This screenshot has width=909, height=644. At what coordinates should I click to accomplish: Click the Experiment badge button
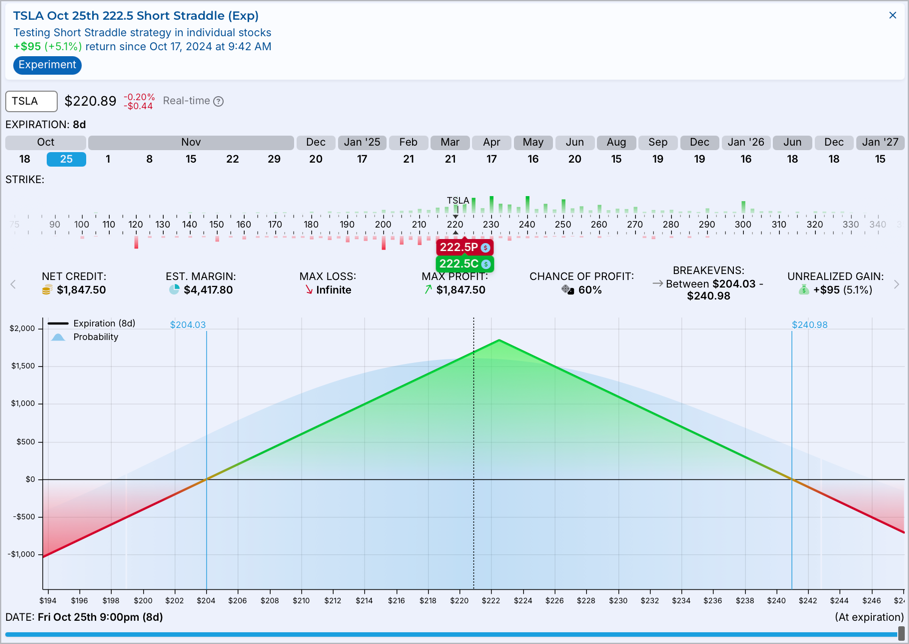[48, 65]
